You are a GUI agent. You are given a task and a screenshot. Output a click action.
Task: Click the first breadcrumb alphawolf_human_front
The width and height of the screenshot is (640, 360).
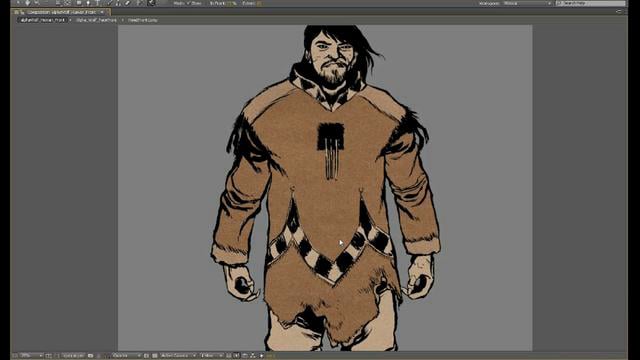pos(43,20)
